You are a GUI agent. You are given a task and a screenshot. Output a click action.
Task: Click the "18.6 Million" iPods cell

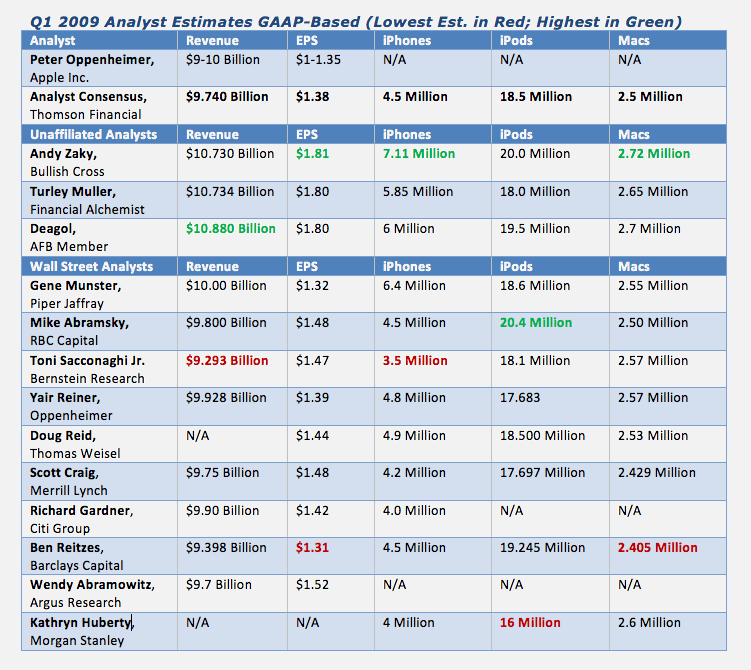[535, 286]
